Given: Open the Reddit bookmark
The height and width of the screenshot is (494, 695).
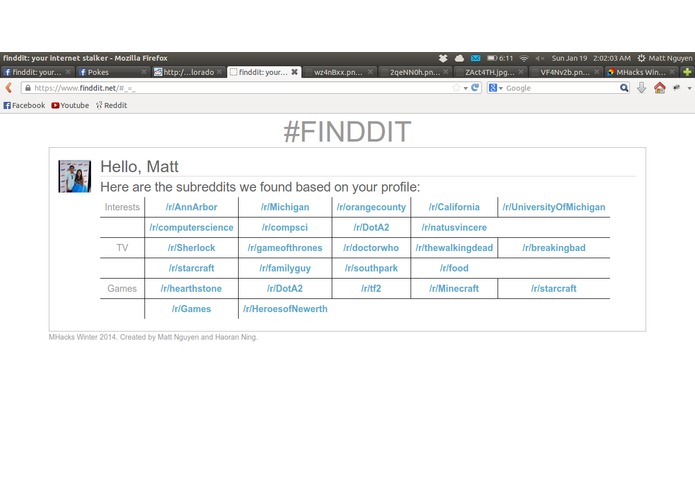Looking at the screenshot, I should [112, 105].
